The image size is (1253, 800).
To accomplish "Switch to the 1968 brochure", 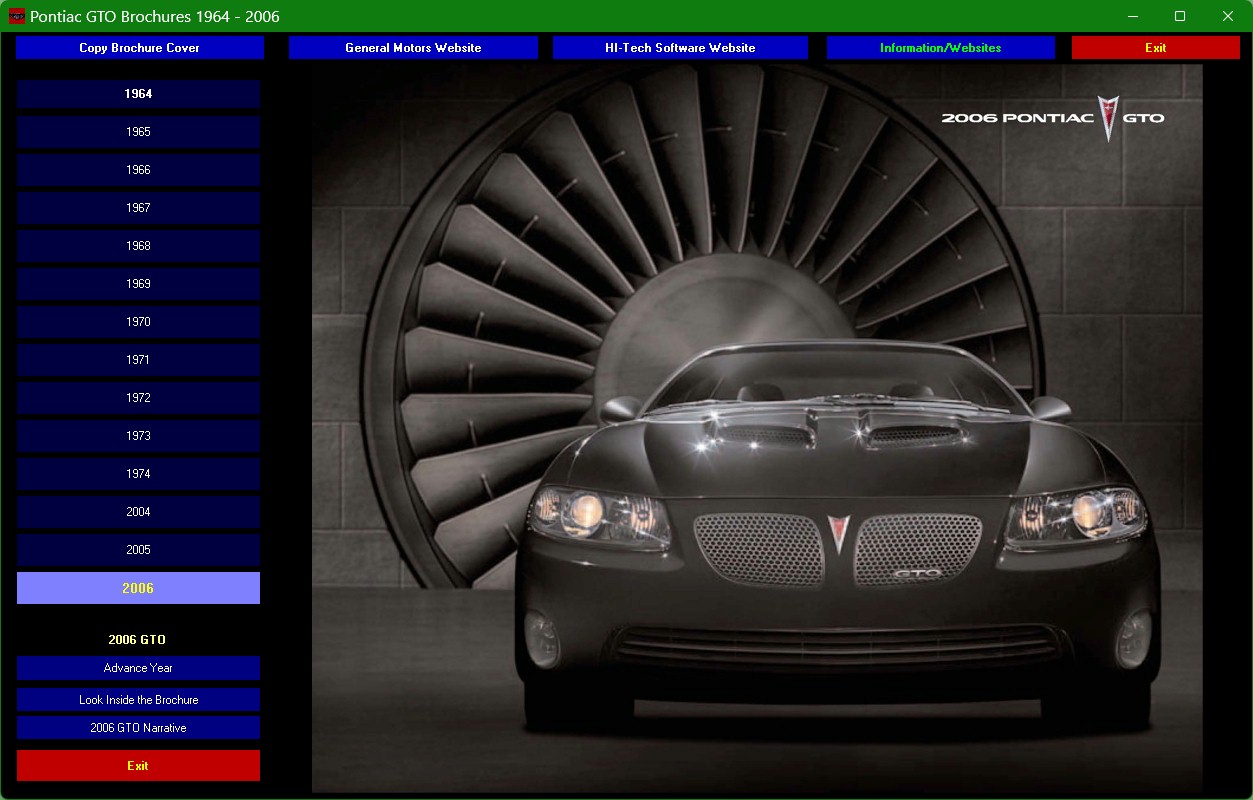I will point(138,246).
